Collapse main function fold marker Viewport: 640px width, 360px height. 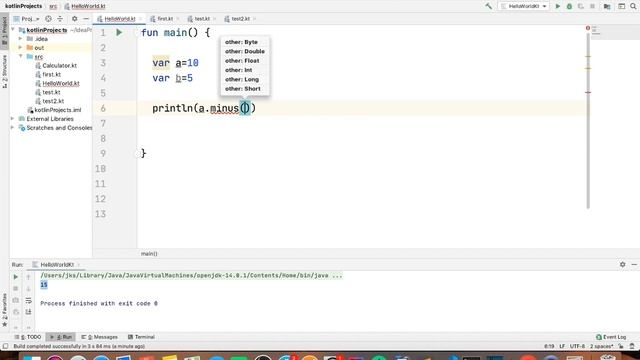pyautogui.click(x=138, y=33)
